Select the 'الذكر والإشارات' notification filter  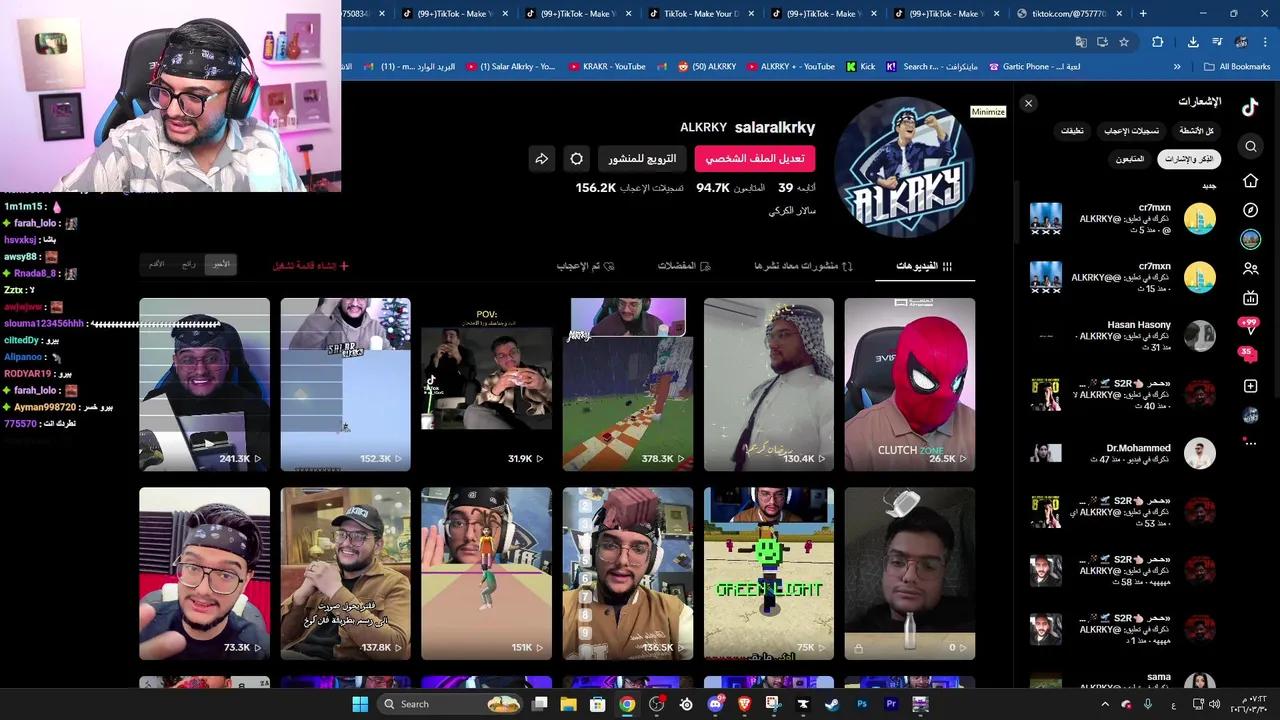(1189, 159)
